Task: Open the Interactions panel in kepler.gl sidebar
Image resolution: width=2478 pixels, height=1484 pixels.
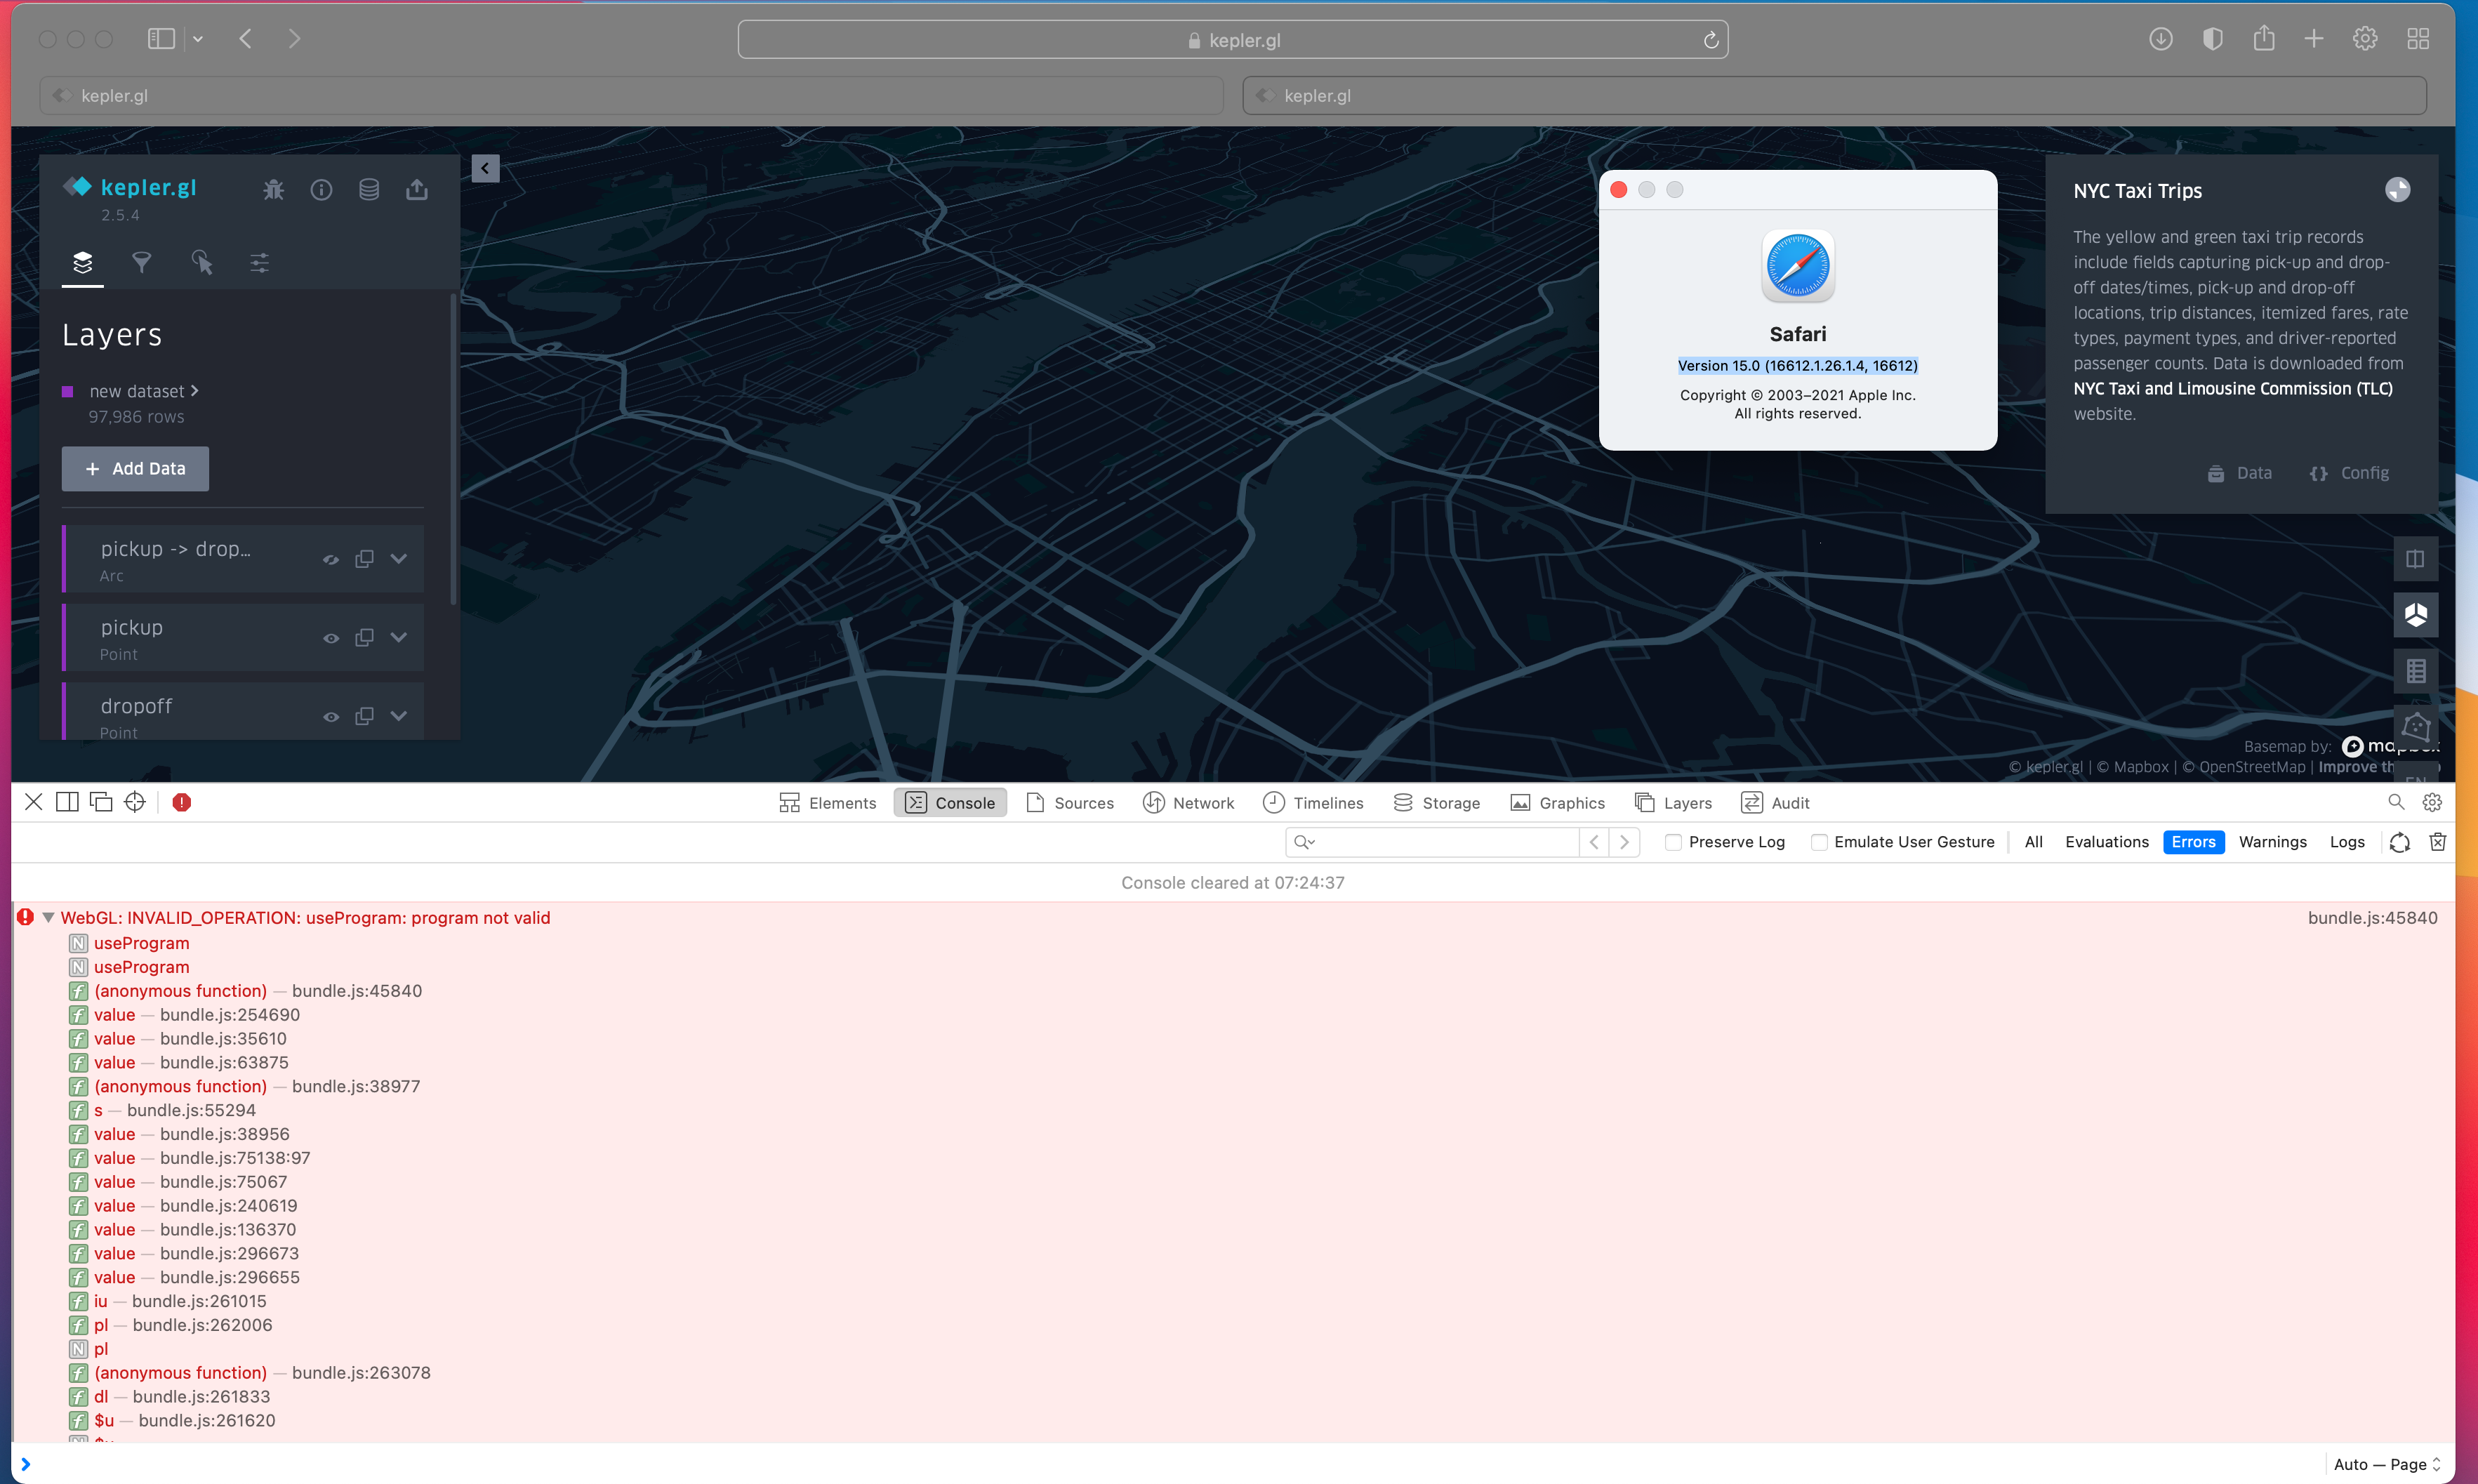Action: [202, 263]
